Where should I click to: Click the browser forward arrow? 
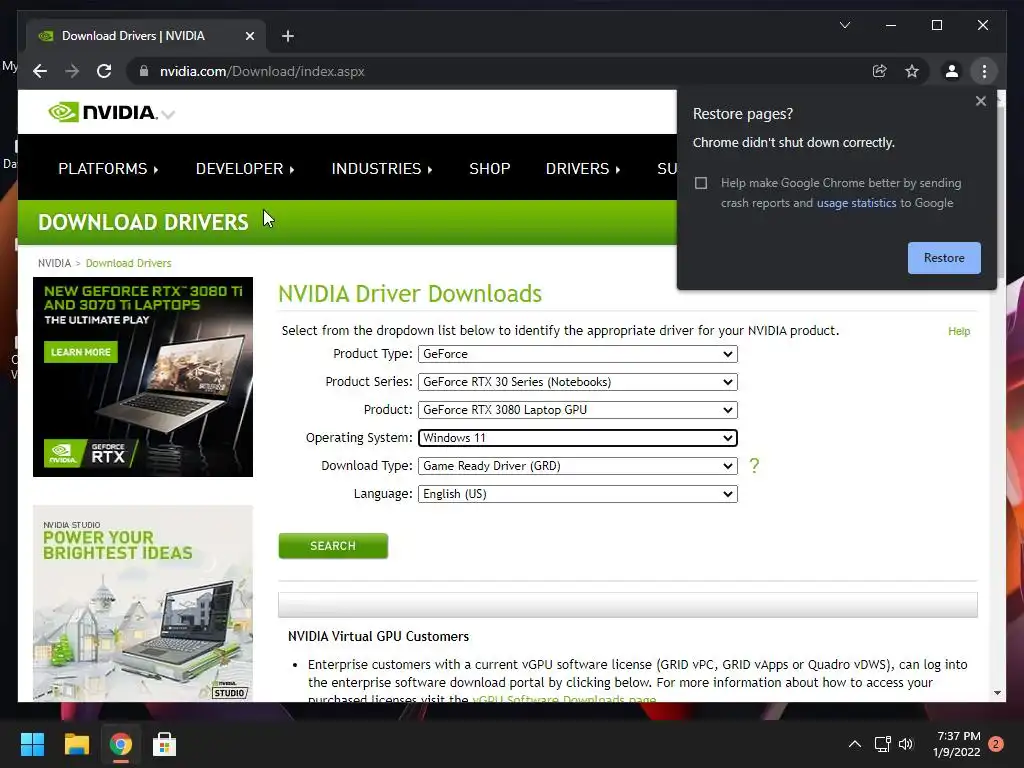point(72,71)
